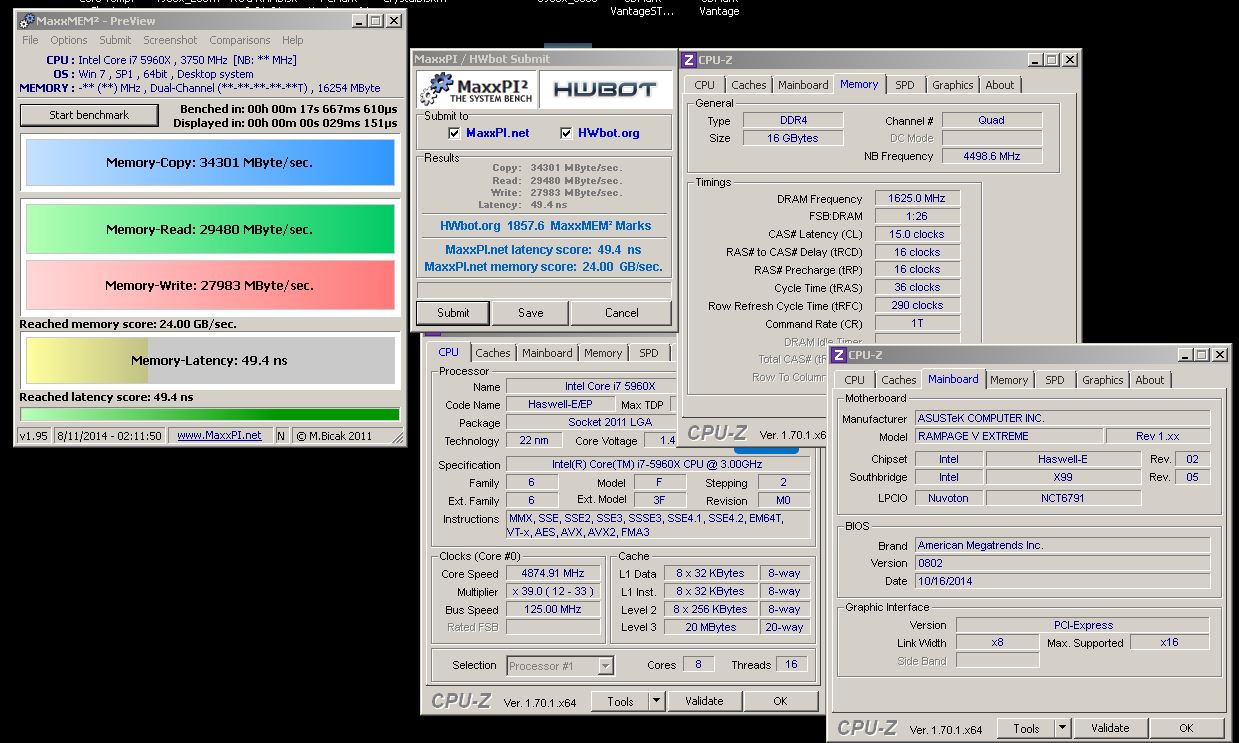Click Submit button in HWbot Submit dialog
Viewport: 1239px width, 743px height.
[x=453, y=313]
